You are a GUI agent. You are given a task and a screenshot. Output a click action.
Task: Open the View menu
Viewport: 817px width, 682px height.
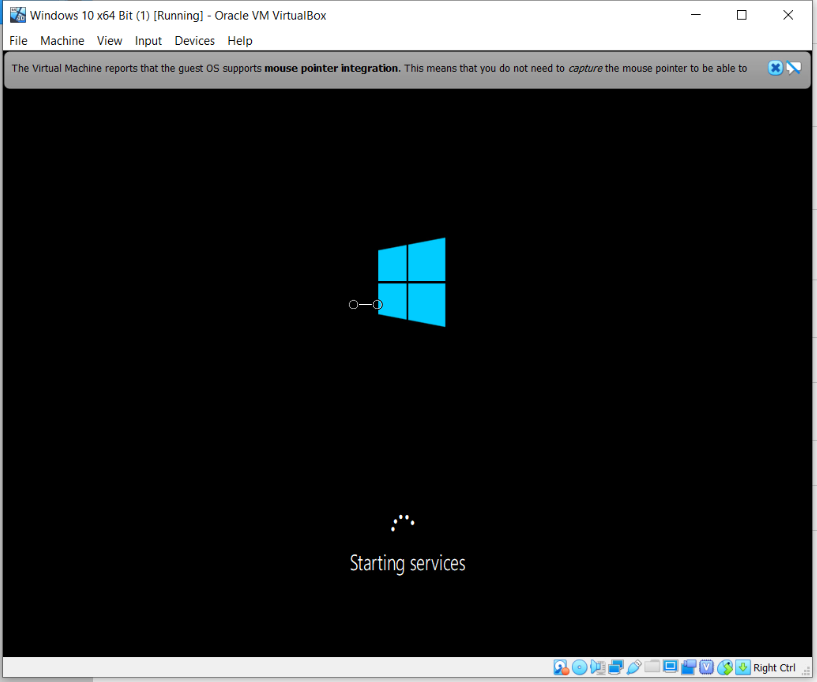click(x=109, y=41)
